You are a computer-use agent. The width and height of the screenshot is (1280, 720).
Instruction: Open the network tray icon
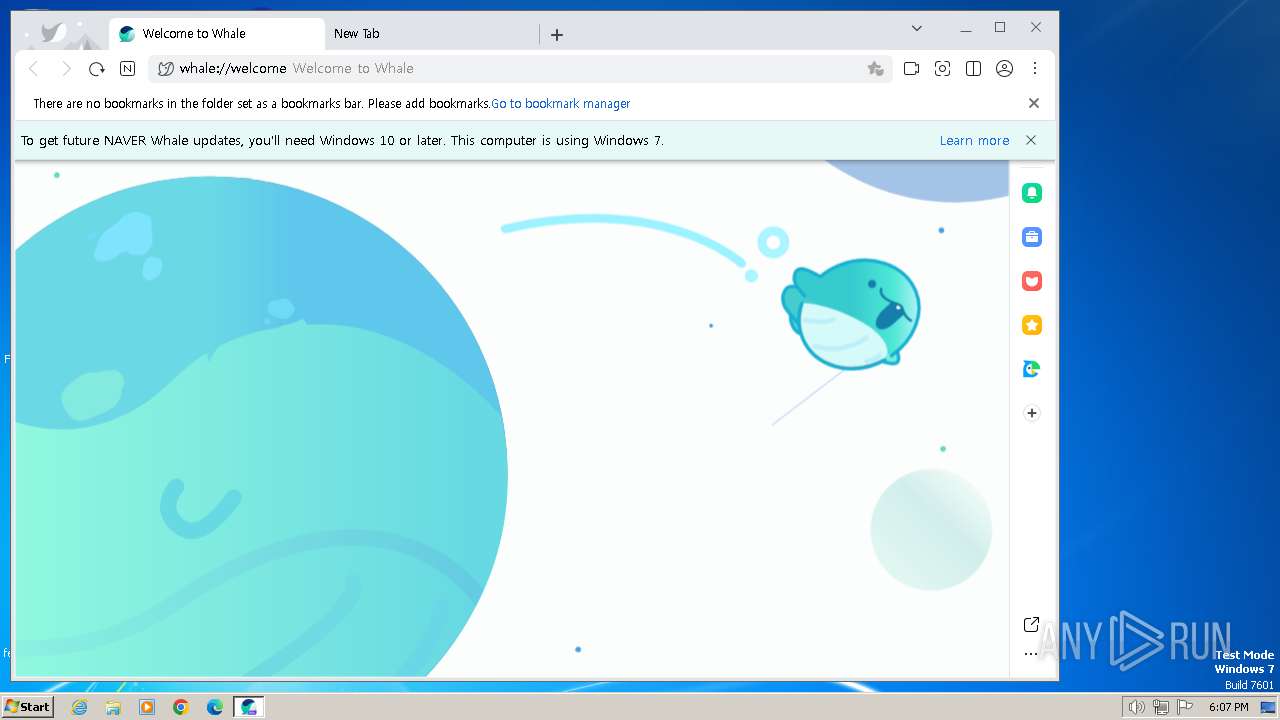1161,707
